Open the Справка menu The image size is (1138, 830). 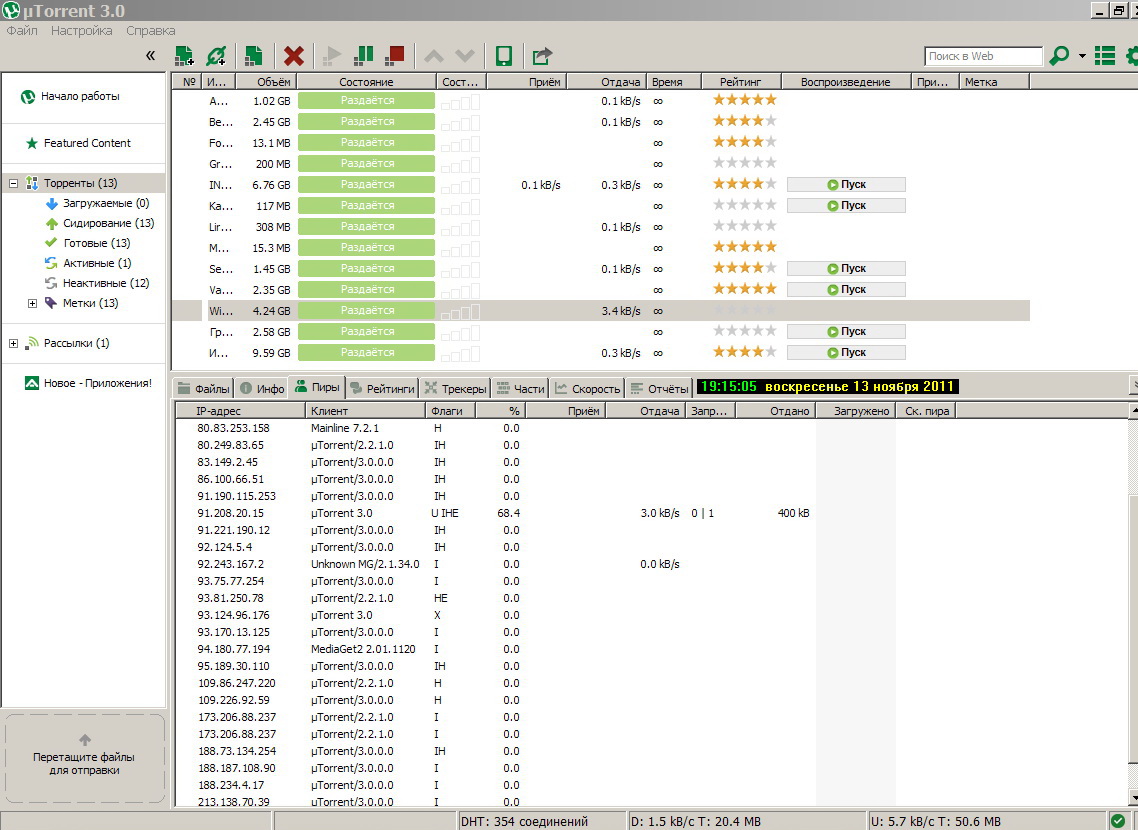click(150, 30)
